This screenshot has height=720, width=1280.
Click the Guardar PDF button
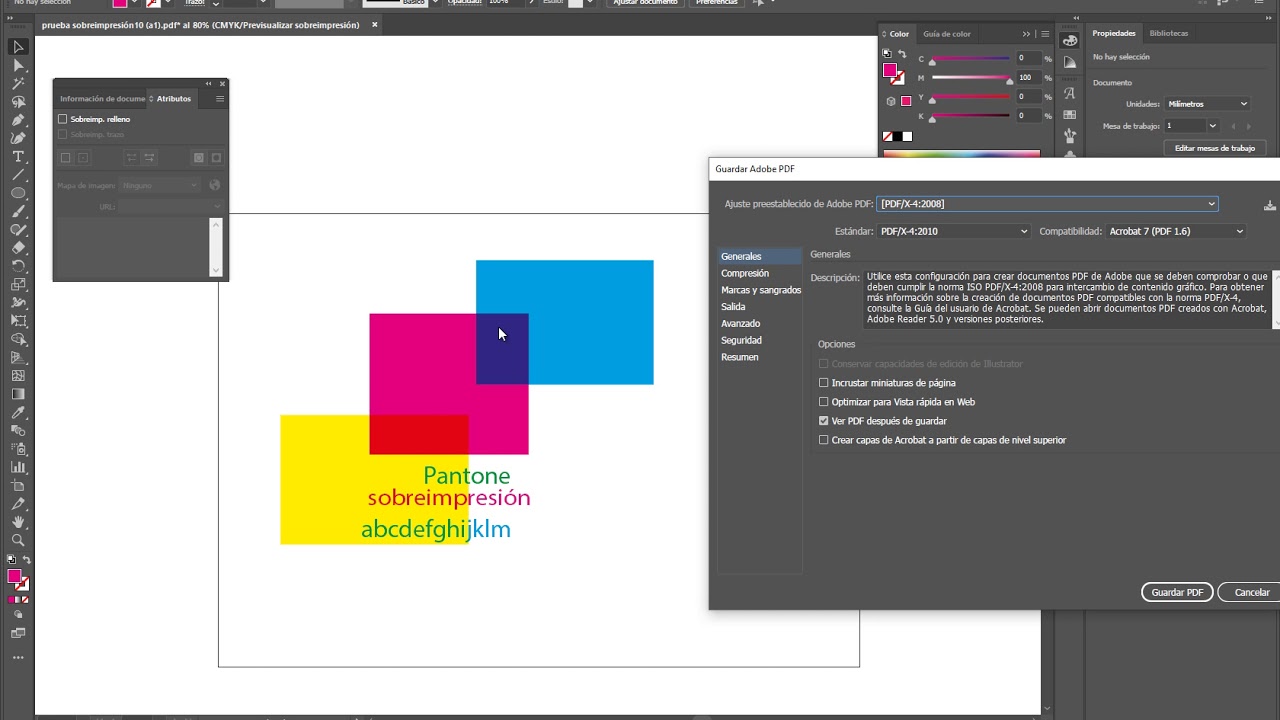(1177, 593)
